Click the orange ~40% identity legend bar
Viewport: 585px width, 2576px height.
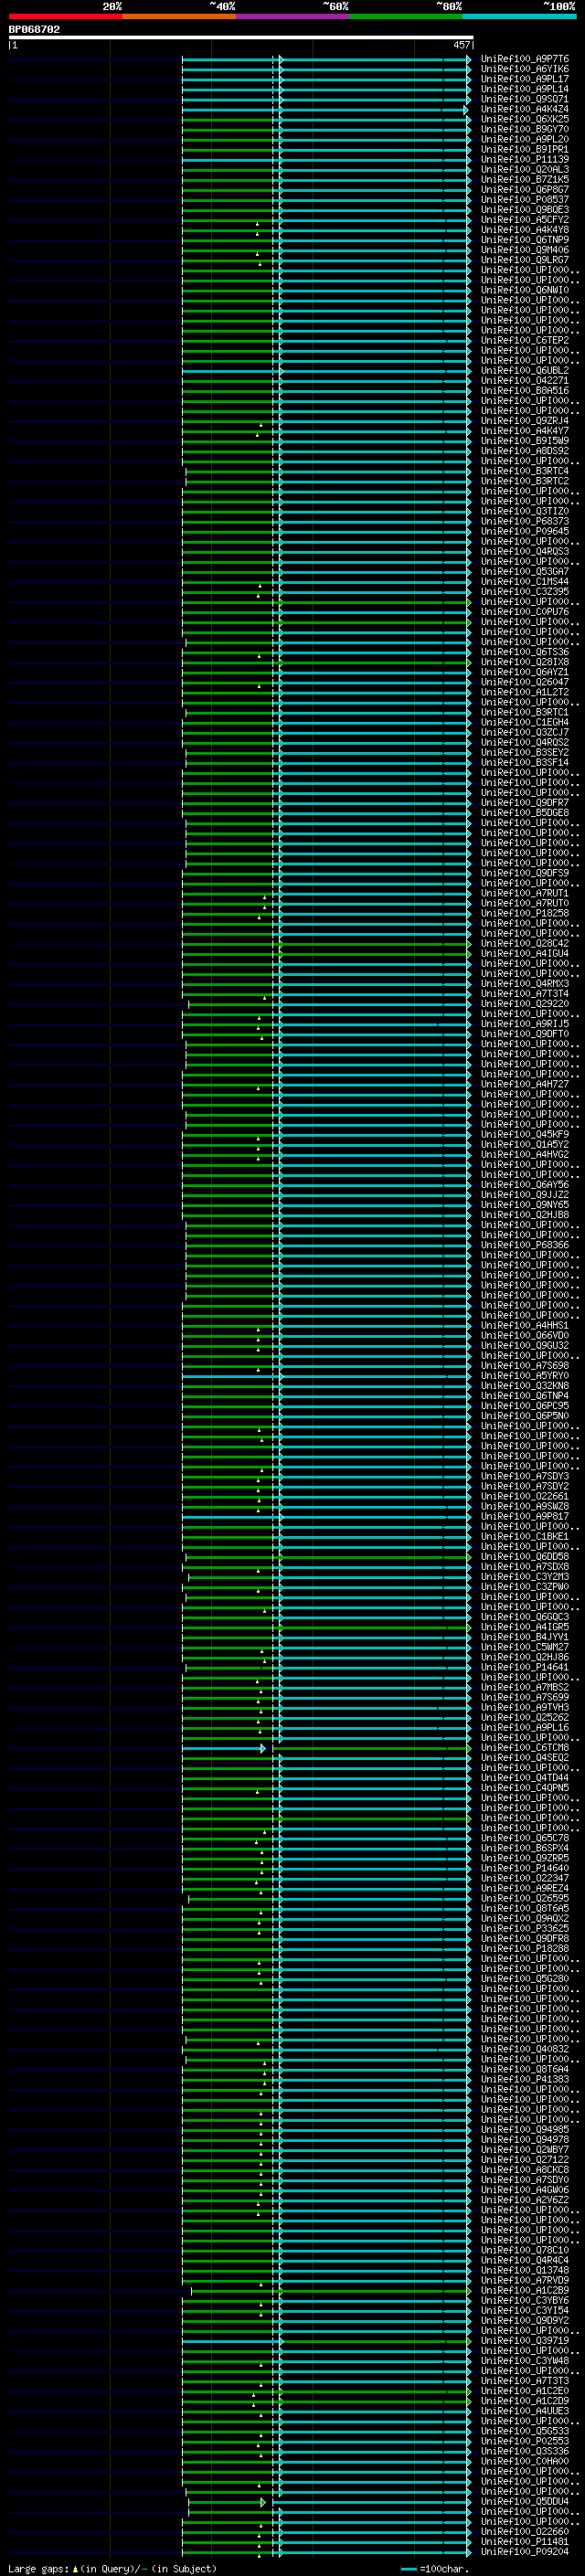179,17
